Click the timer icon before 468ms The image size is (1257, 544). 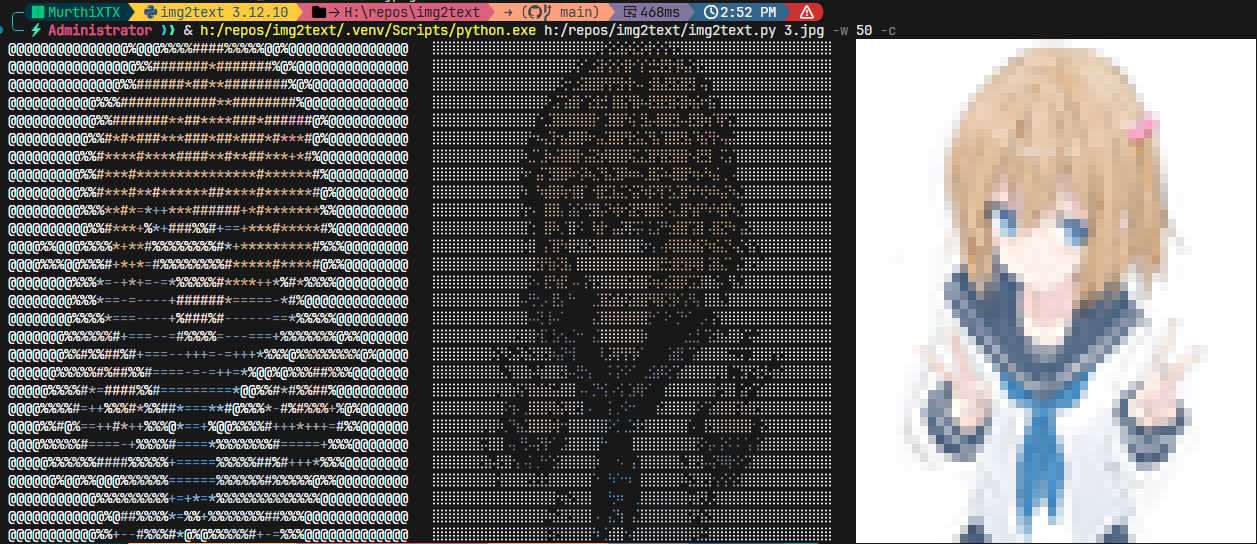click(x=631, y=12)
